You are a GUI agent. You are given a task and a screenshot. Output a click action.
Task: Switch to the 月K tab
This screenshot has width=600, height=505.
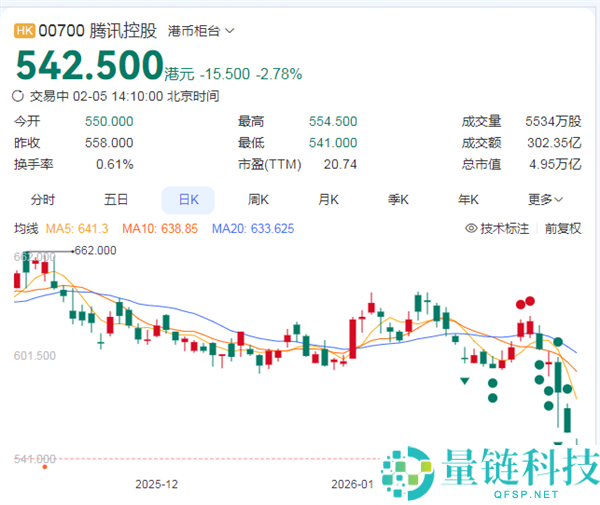(x=328, y=200)
